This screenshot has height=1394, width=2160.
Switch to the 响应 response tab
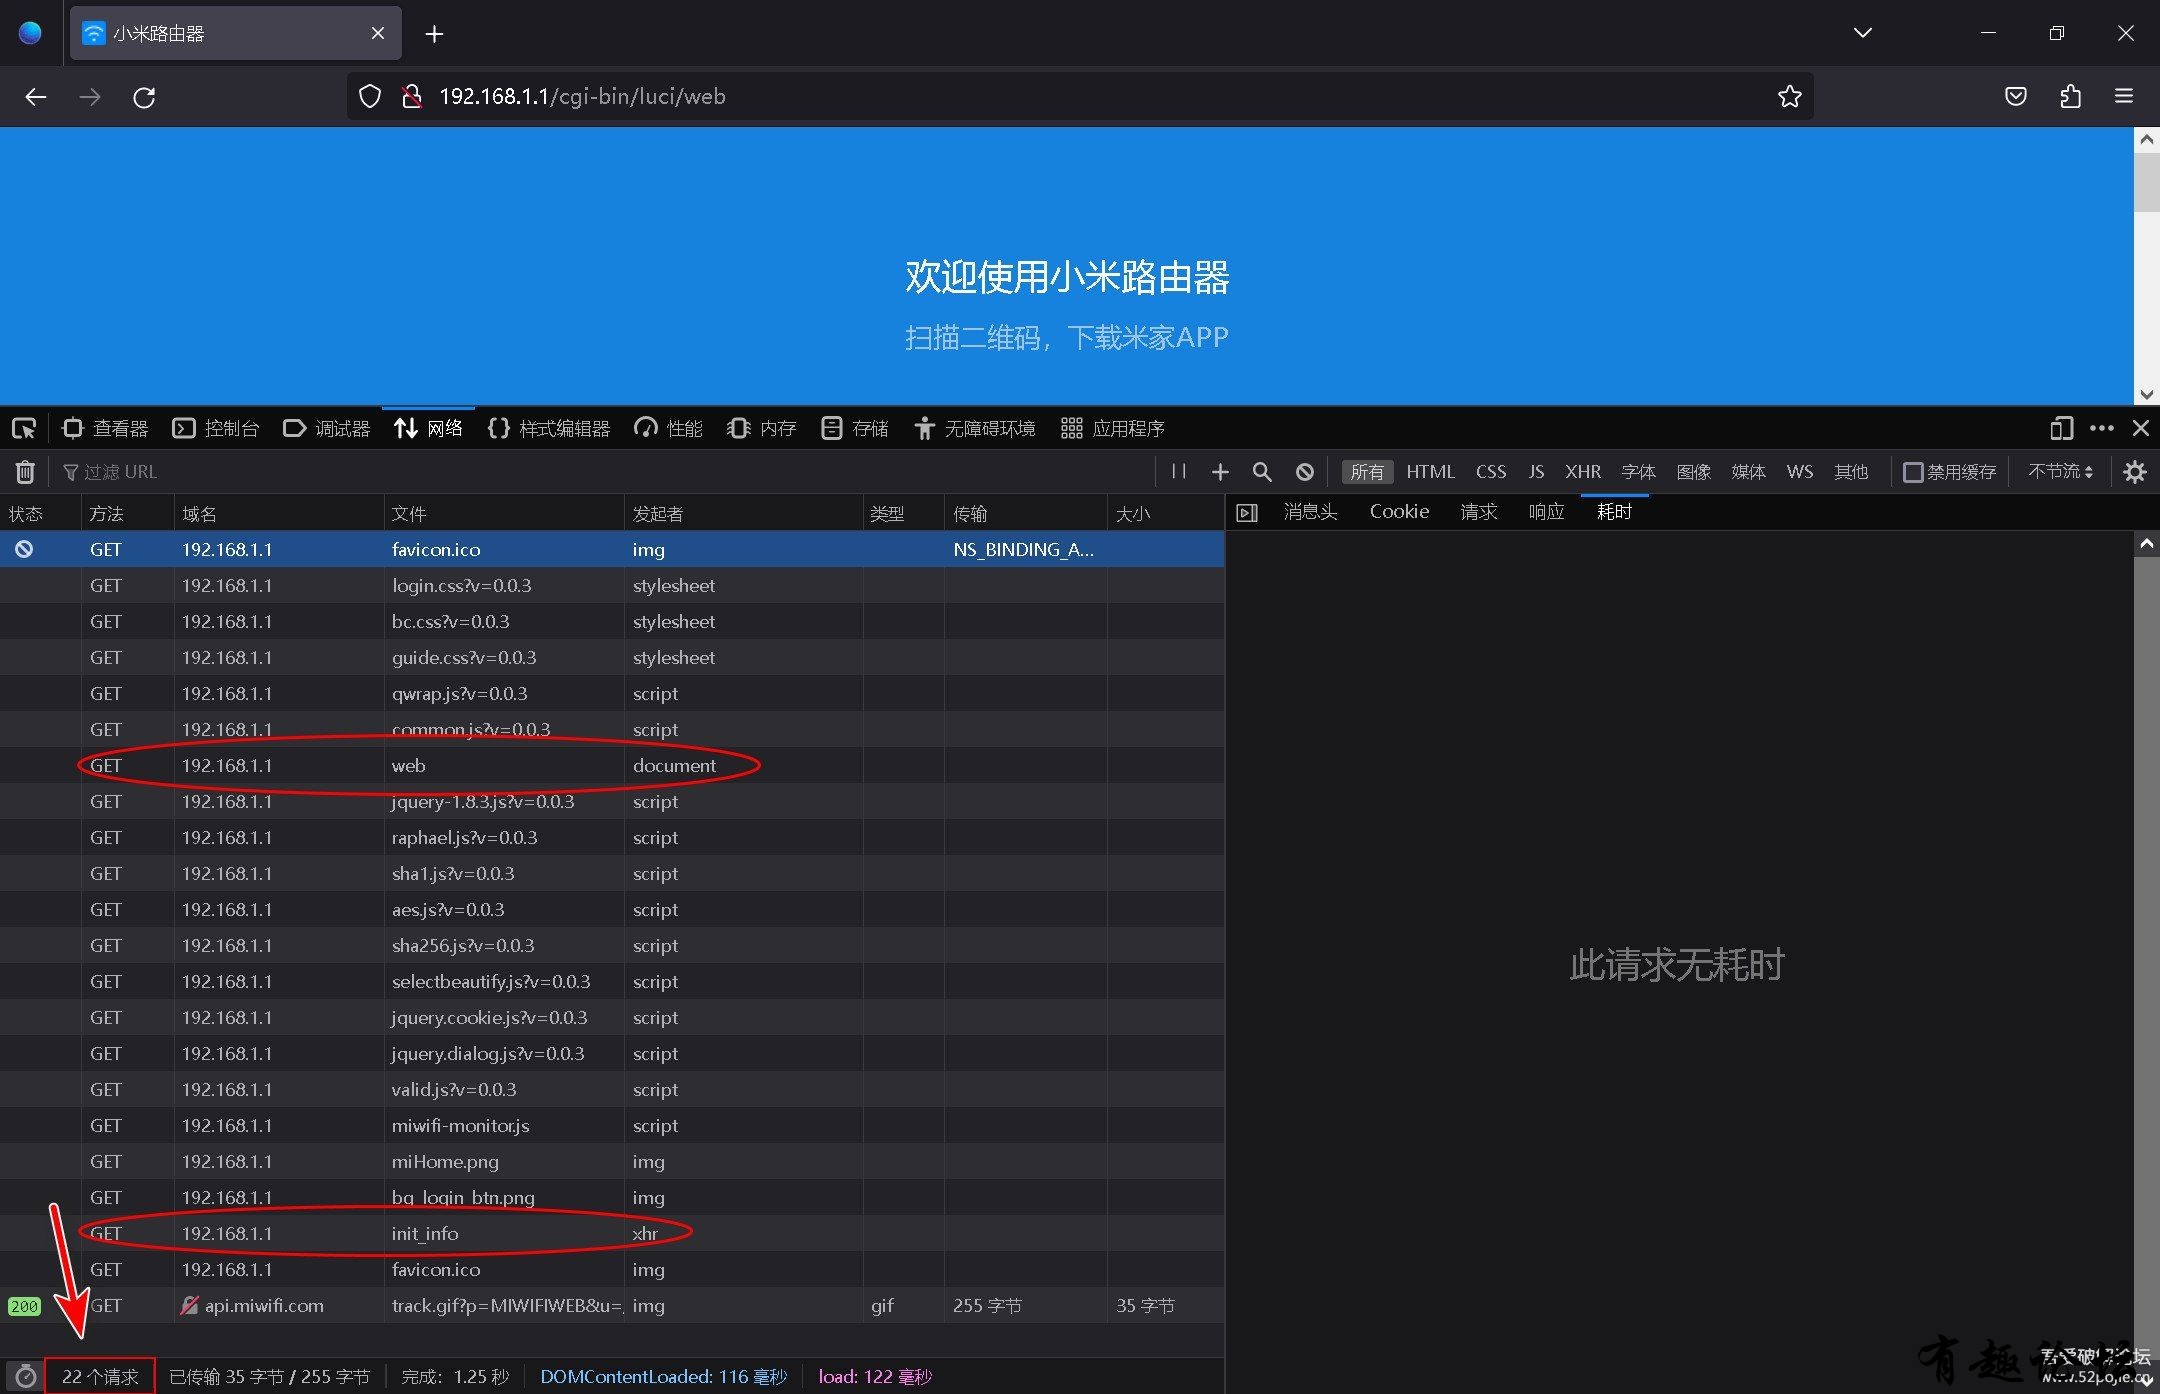1546,512
